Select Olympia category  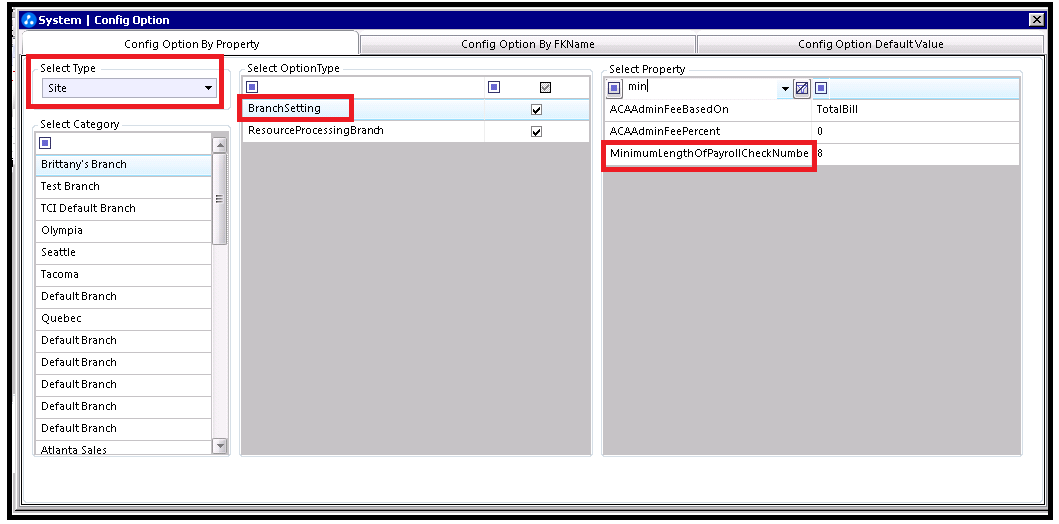click(x=124, y=230)
